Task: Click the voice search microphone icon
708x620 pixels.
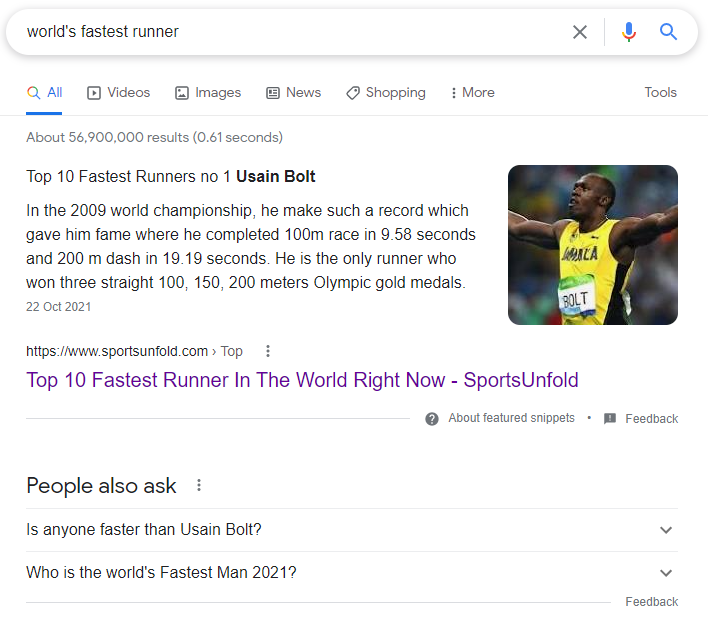Action: tap(628, 32)
